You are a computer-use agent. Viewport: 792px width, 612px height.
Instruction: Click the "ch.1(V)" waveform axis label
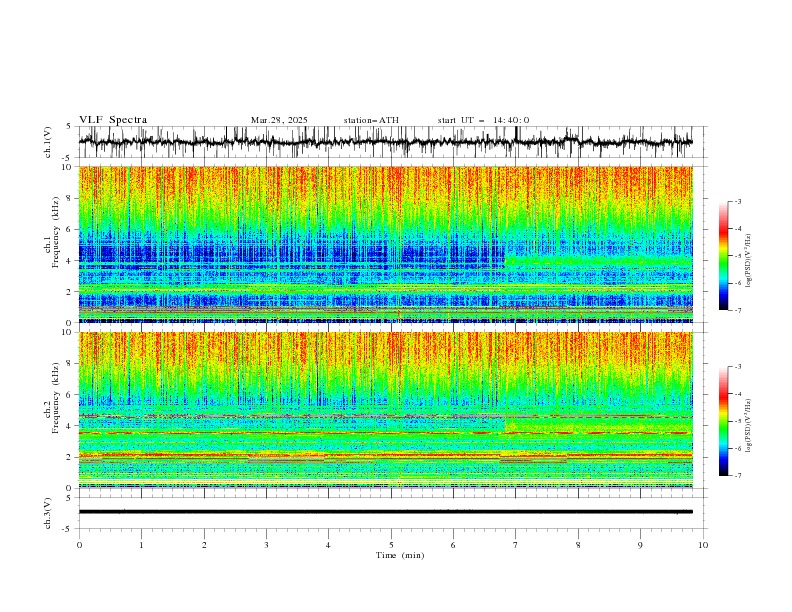(48, 142)
